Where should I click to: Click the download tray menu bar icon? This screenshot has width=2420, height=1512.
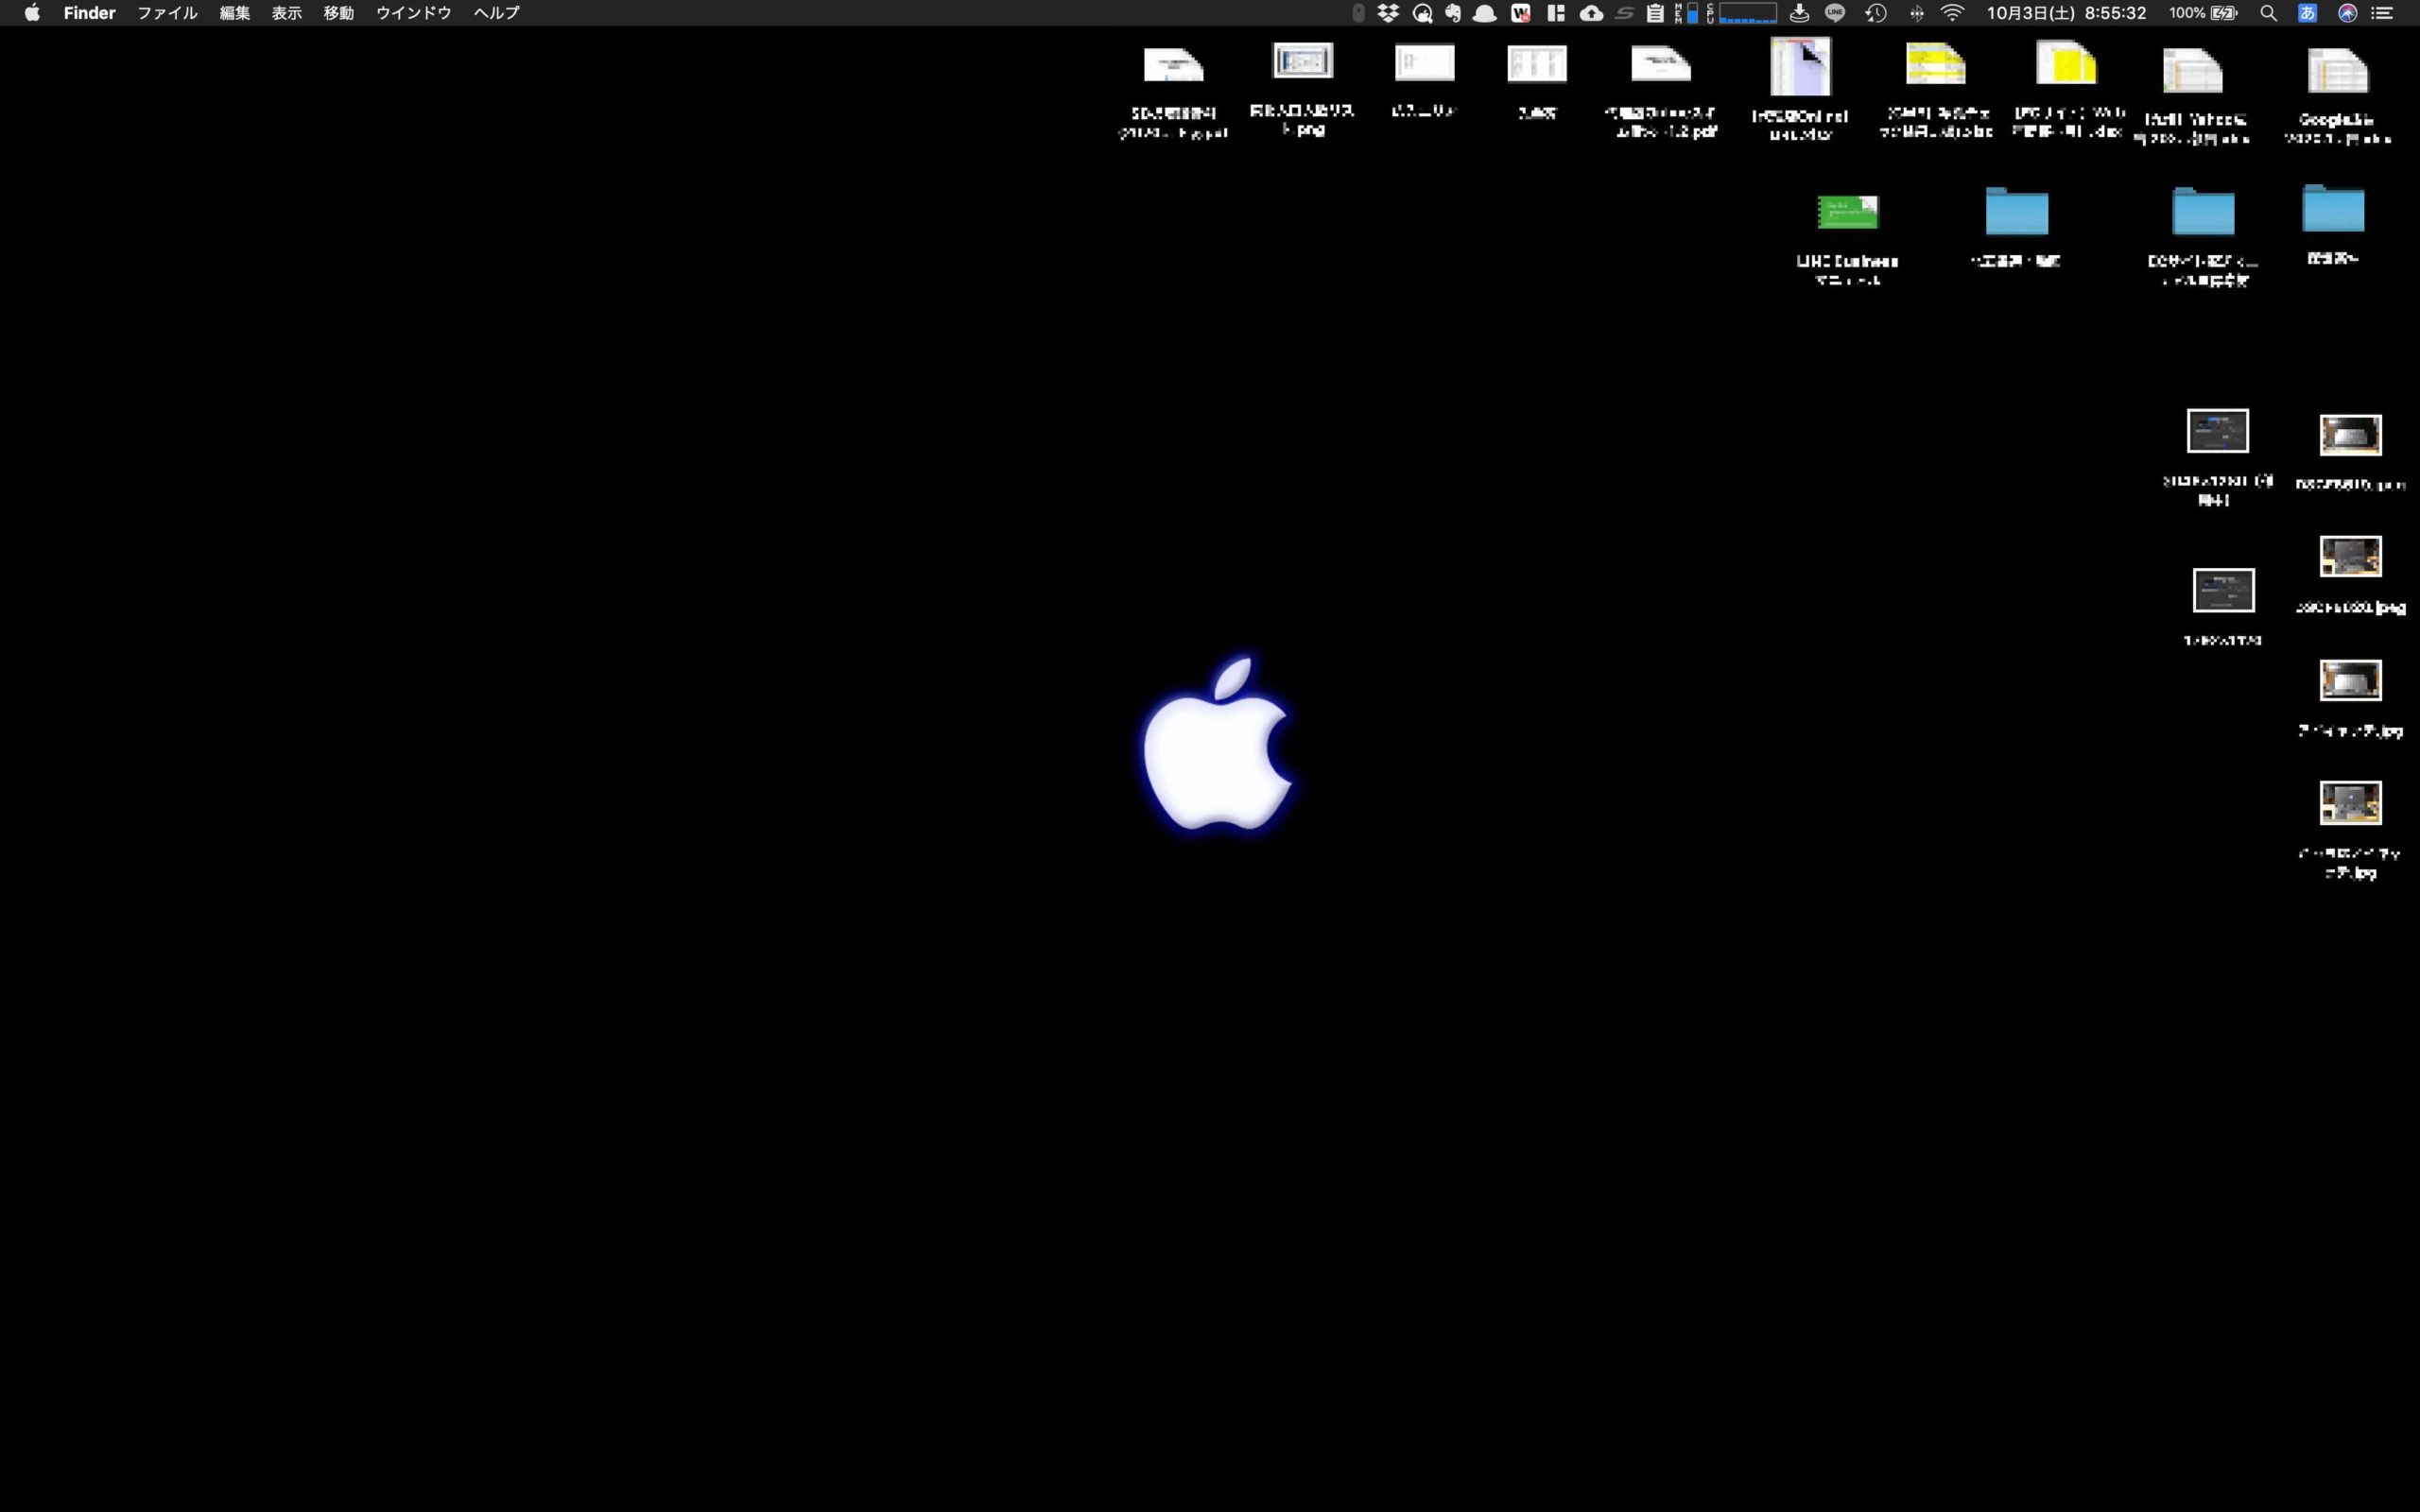point(1799,13)
